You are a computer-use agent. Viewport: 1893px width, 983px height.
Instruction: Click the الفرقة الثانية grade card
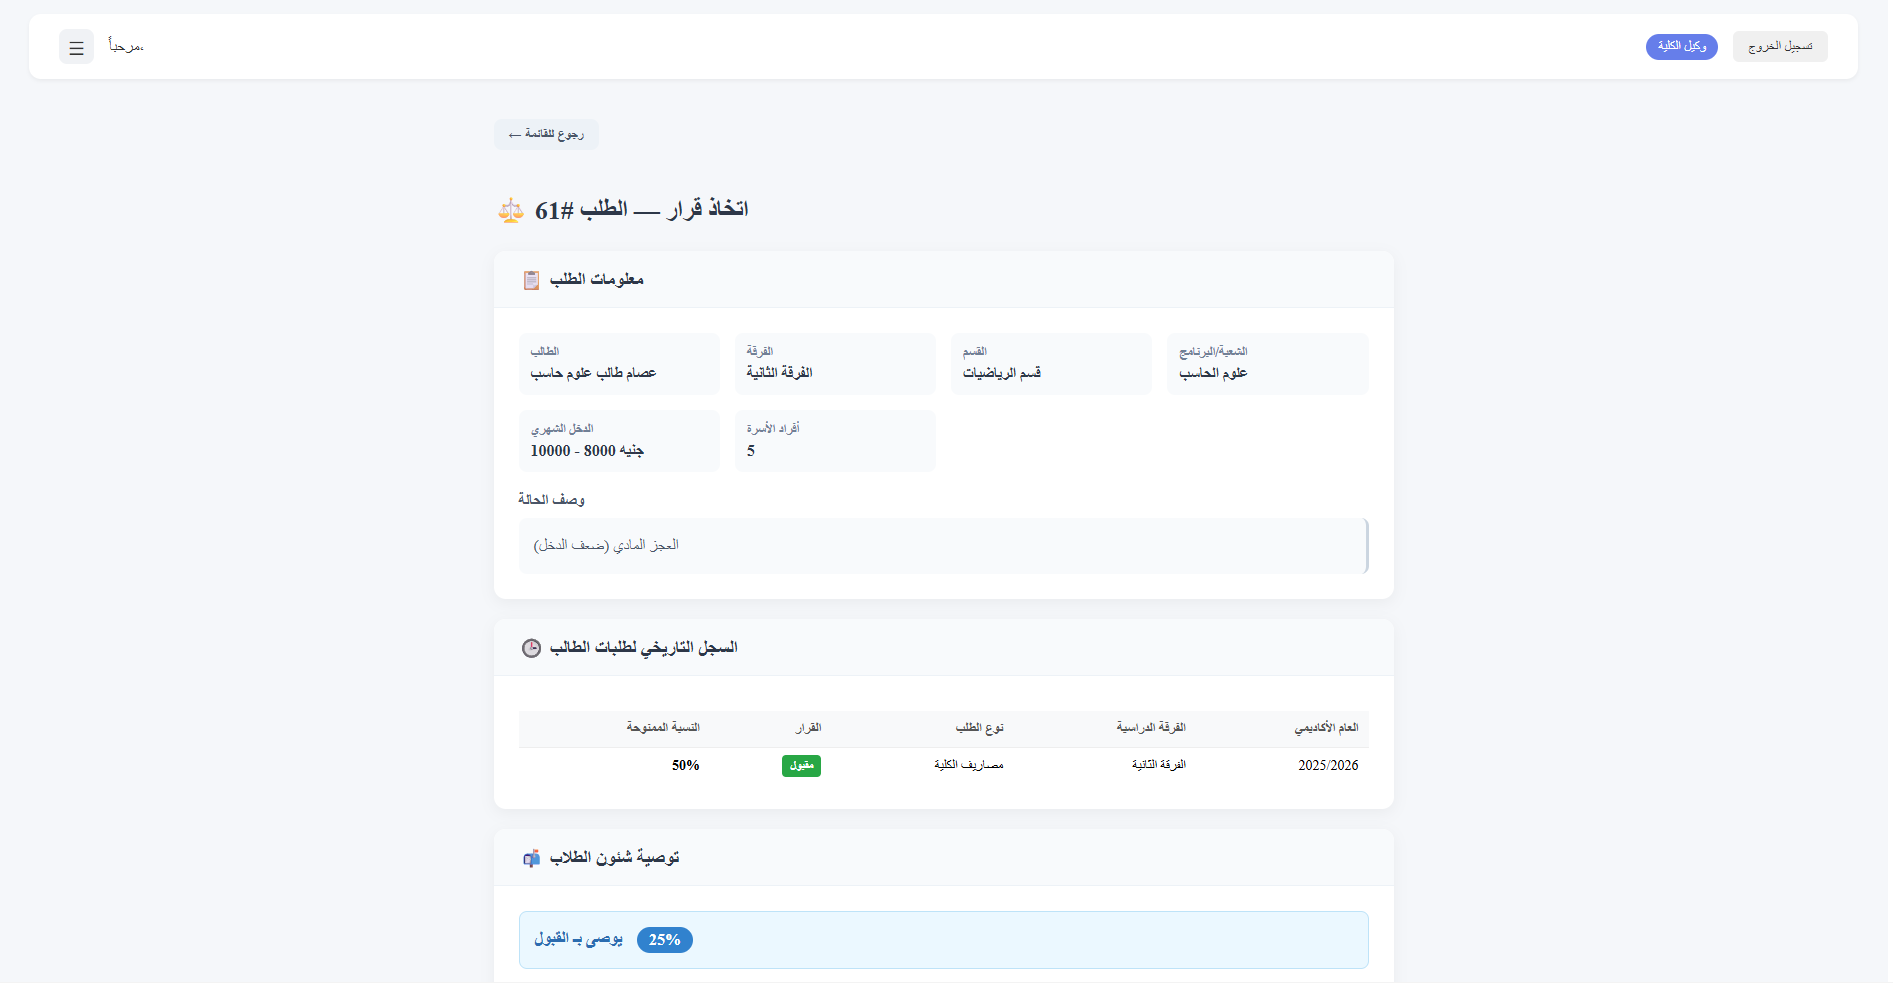pyautogui.click(x=834, y=364)
